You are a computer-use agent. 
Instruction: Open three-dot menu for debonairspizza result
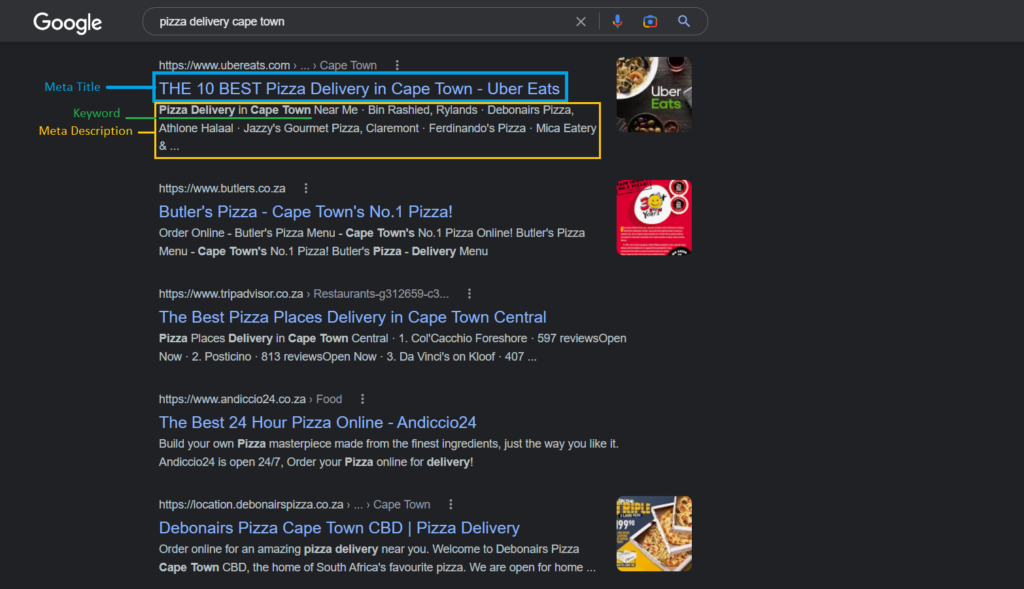pyautogui.click(x=451, y=504)
